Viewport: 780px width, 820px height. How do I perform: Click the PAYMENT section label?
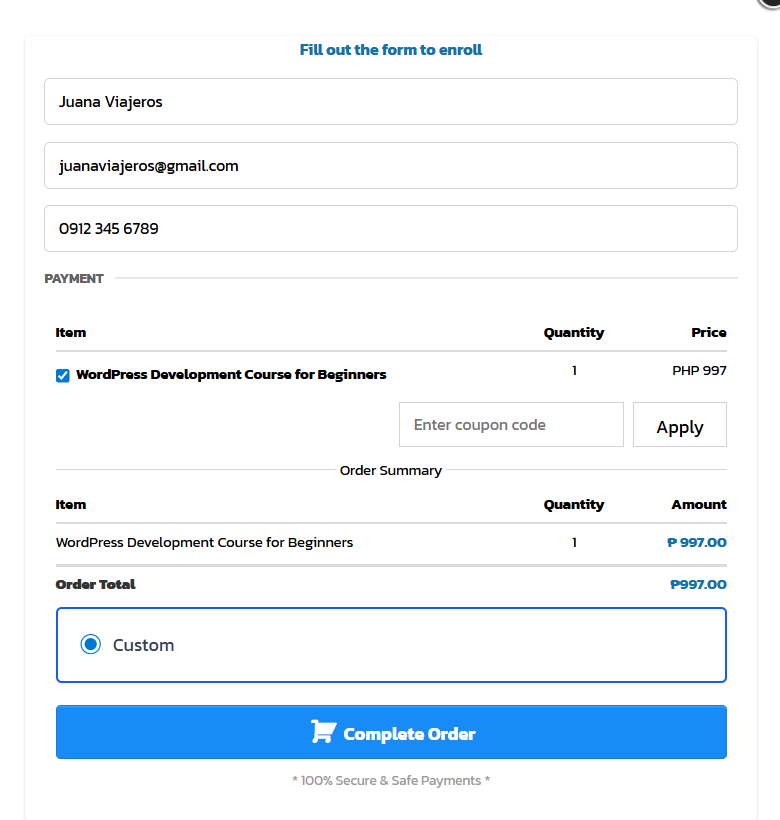tap(74, 279)
